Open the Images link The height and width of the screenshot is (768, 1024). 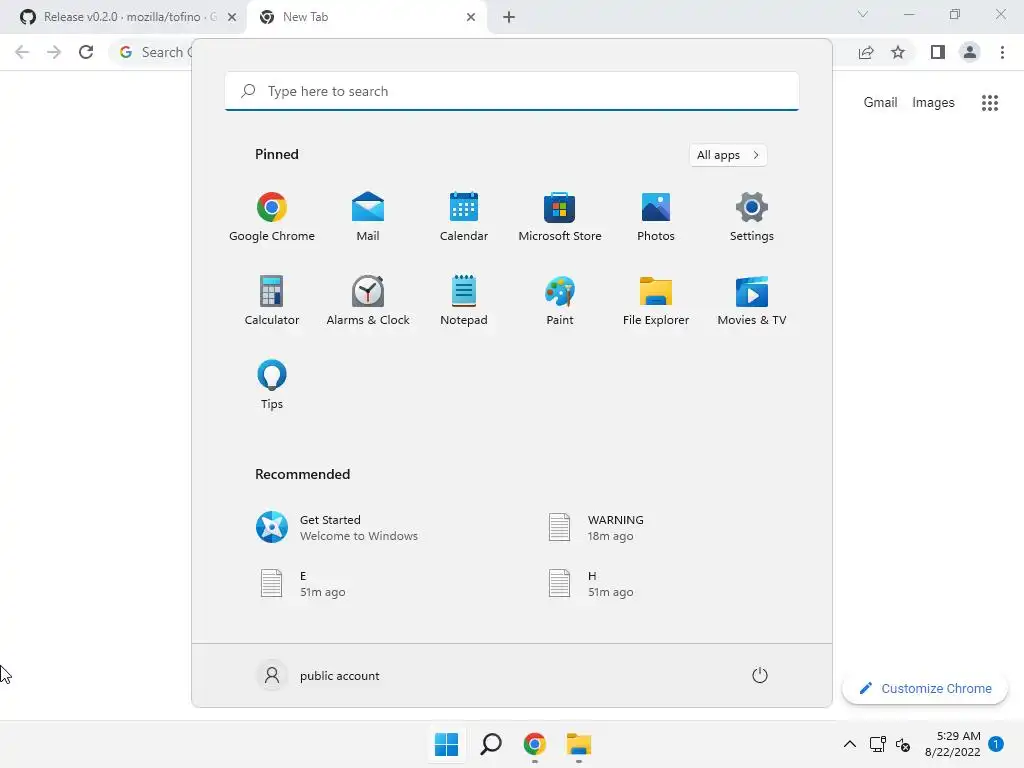(x=933, y=103)
